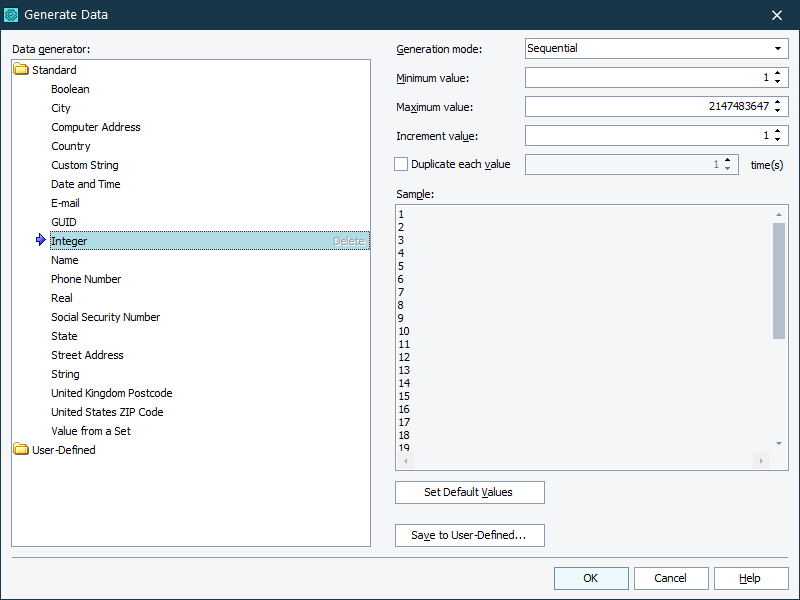The width and height of the screenshot is (800, 600).
Task: Click Delete on the Integer entry
Action: click(x=349, y=241)
